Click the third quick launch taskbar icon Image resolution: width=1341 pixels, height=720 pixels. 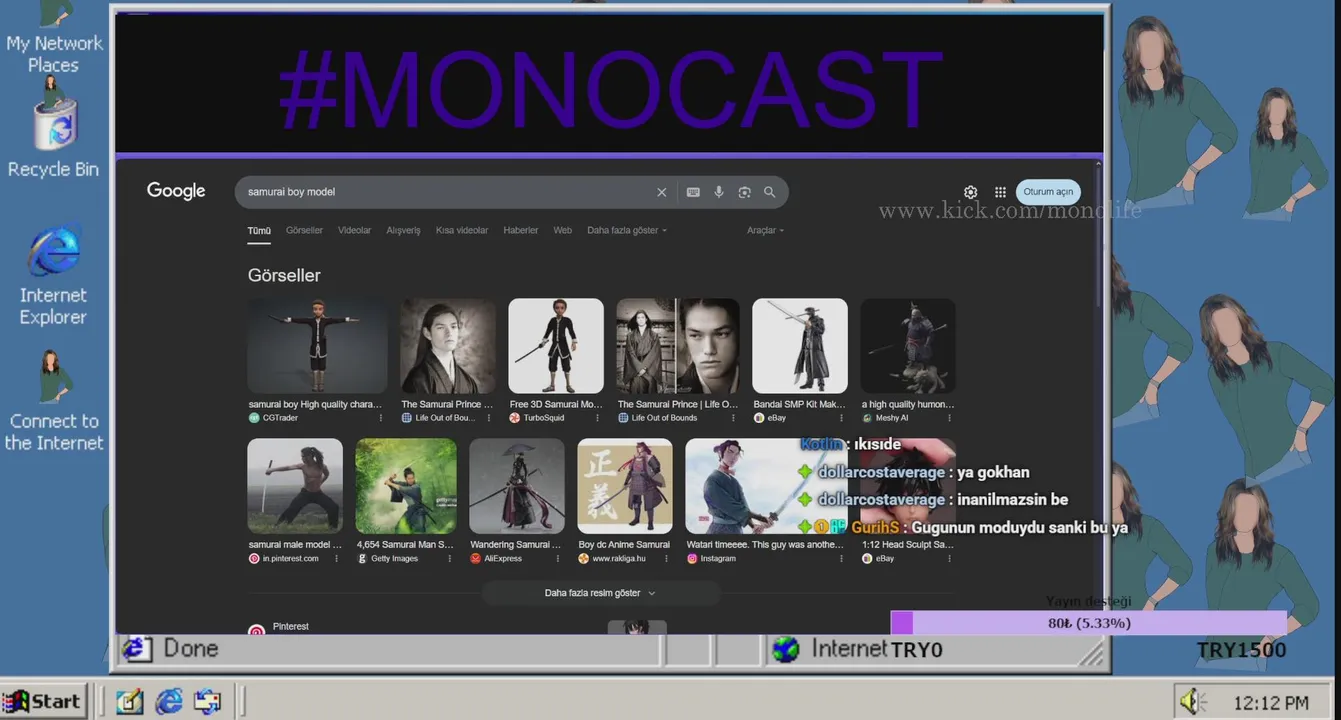207,702
